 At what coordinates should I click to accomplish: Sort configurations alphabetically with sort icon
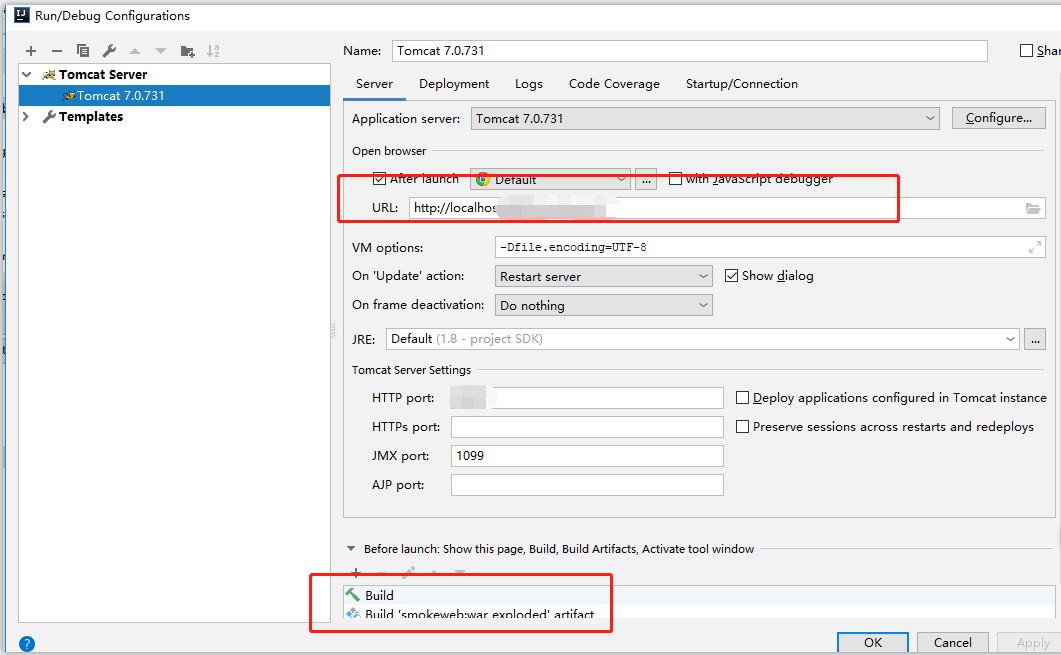pos(213,51)
